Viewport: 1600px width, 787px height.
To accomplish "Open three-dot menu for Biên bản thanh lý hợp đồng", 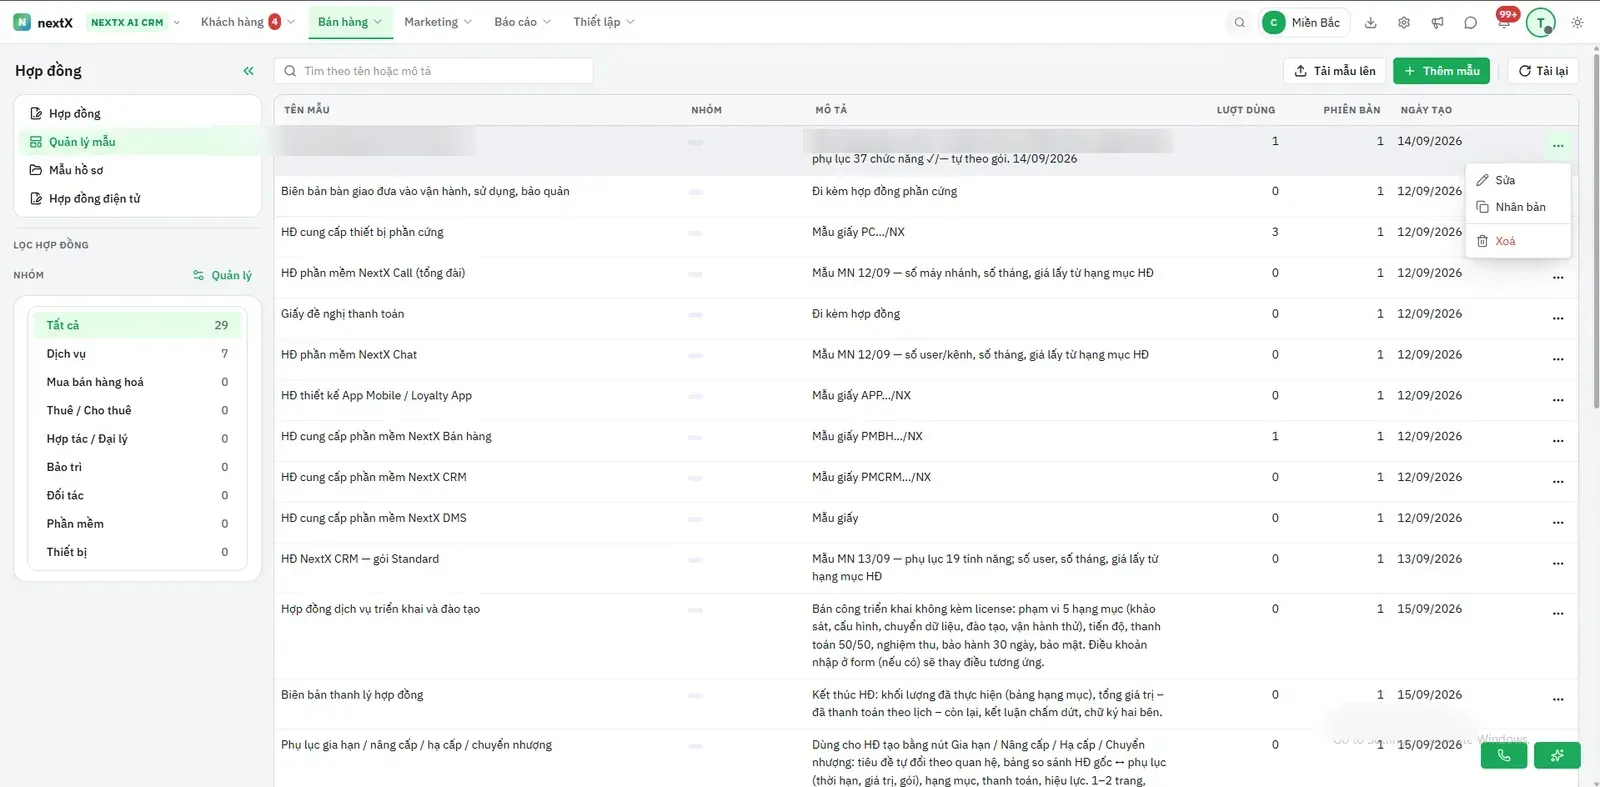I will pyautogui.click(x=1558, y=699).
